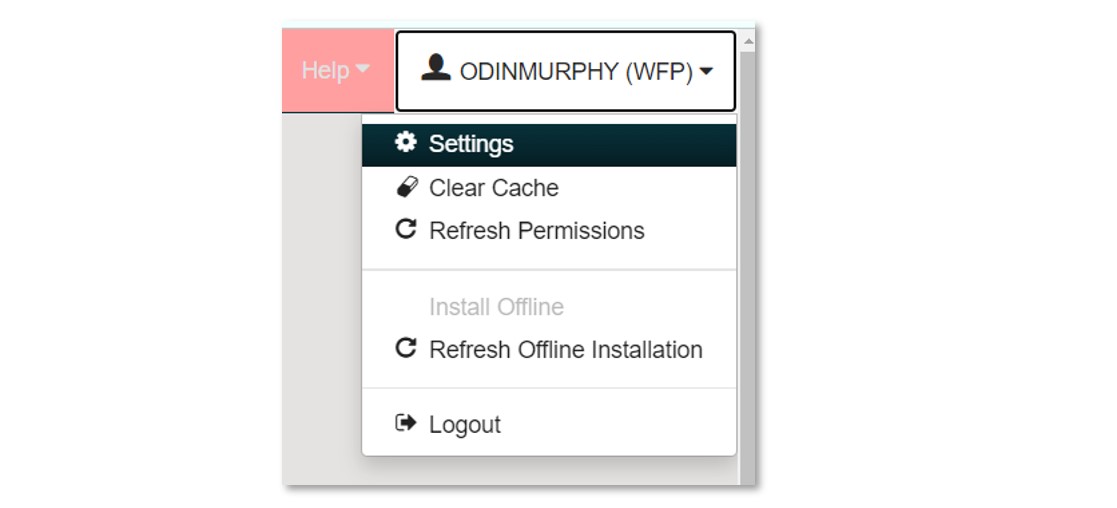The image size is (1117, 508).
Task: Click the small caret next to Help
Action: (363, 69)
